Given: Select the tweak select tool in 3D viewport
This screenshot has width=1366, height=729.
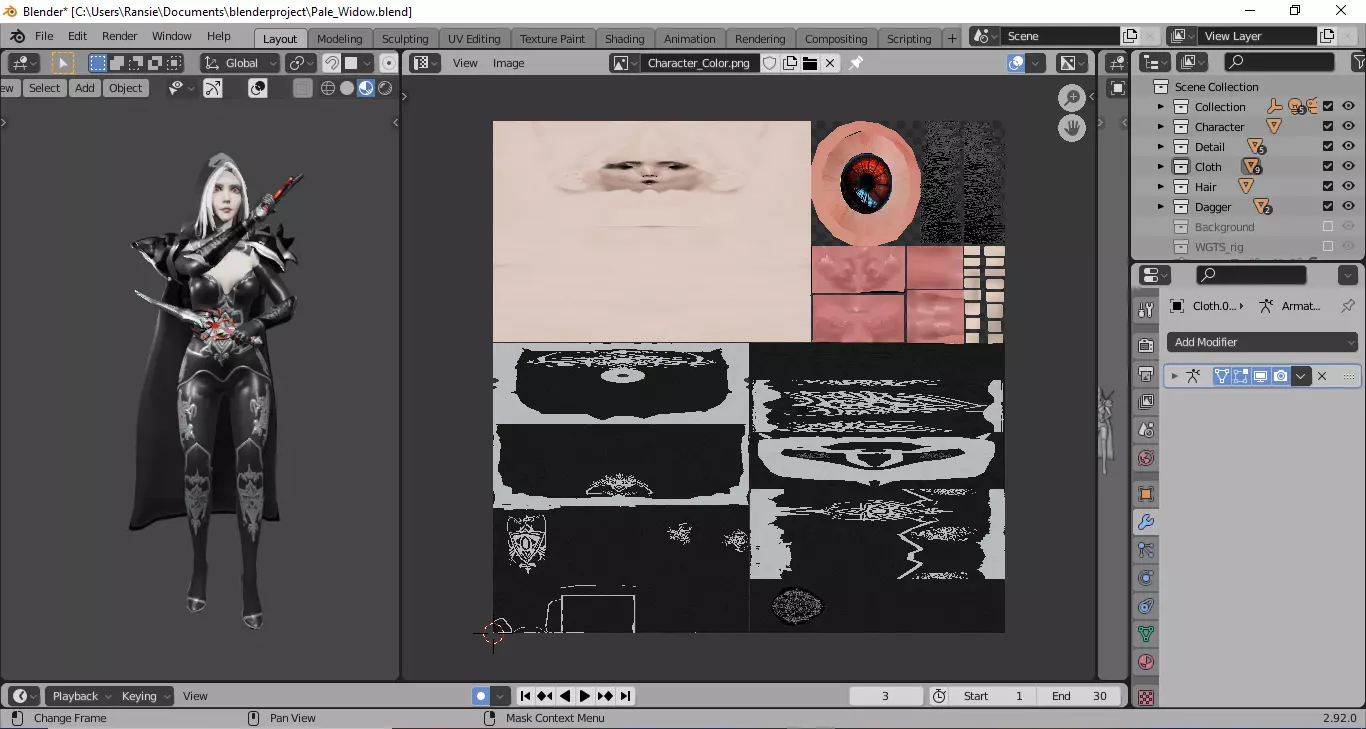Looking at the screenshot, I should (x=63, y=63).
